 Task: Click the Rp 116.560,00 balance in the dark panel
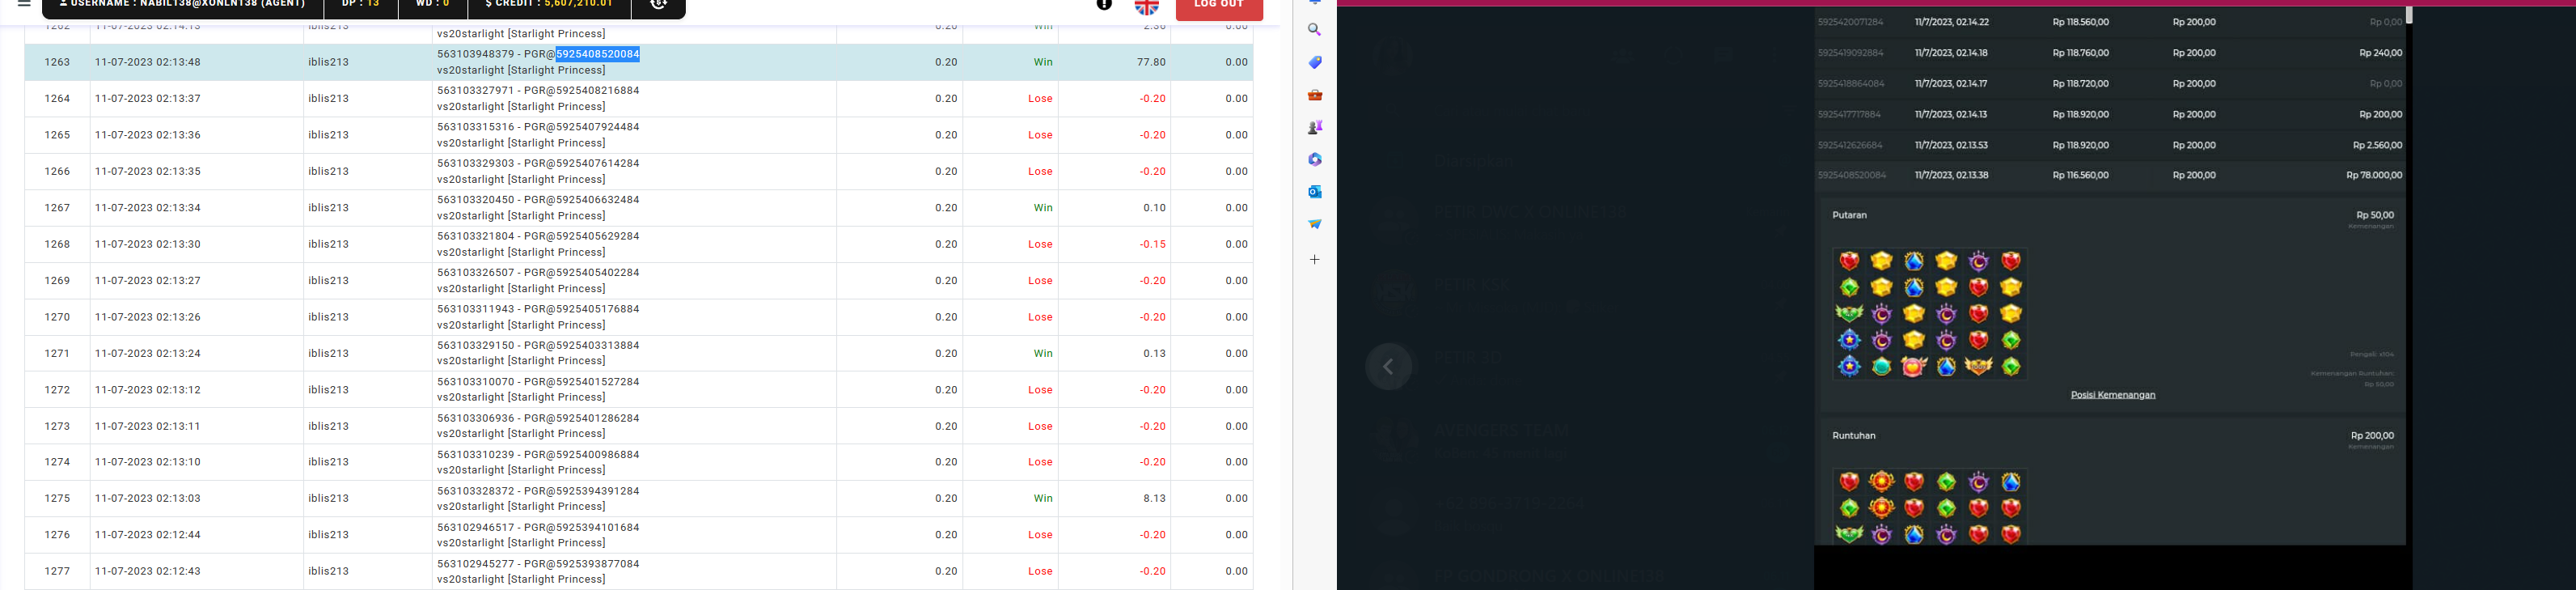[2080, 175]
